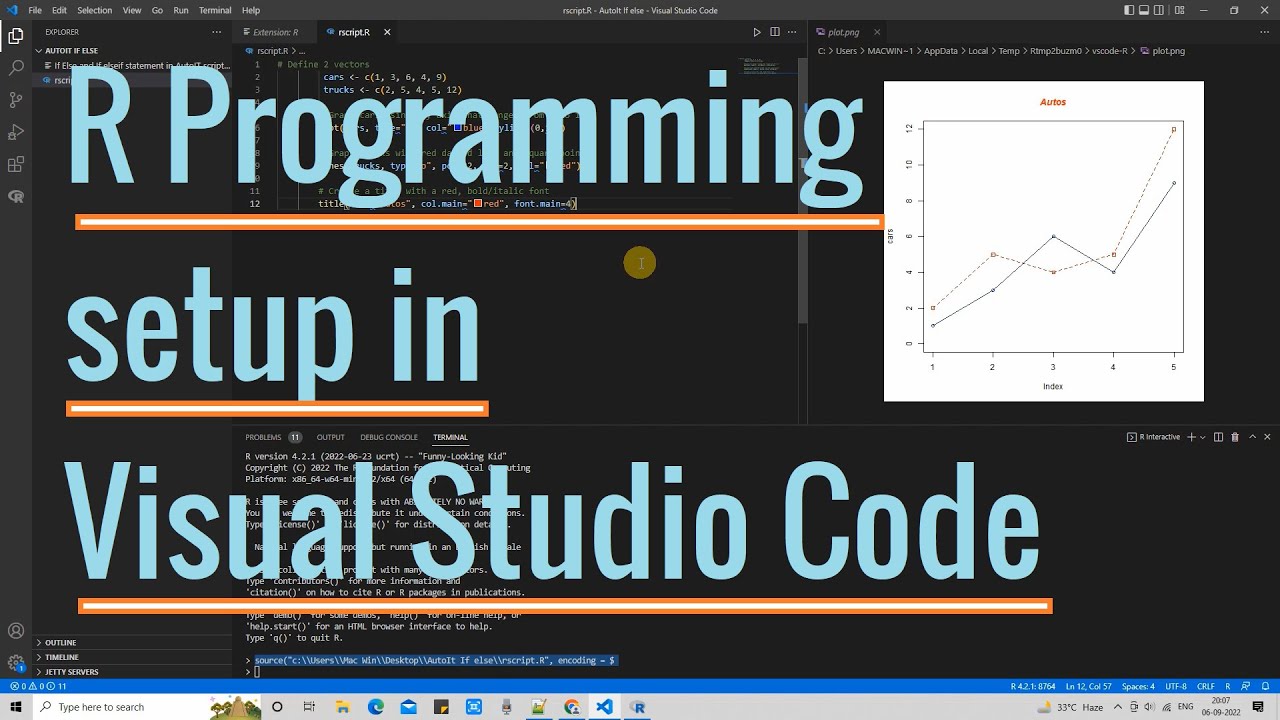Kill the R Interactive terminal with trash icon

[1235, 437]
